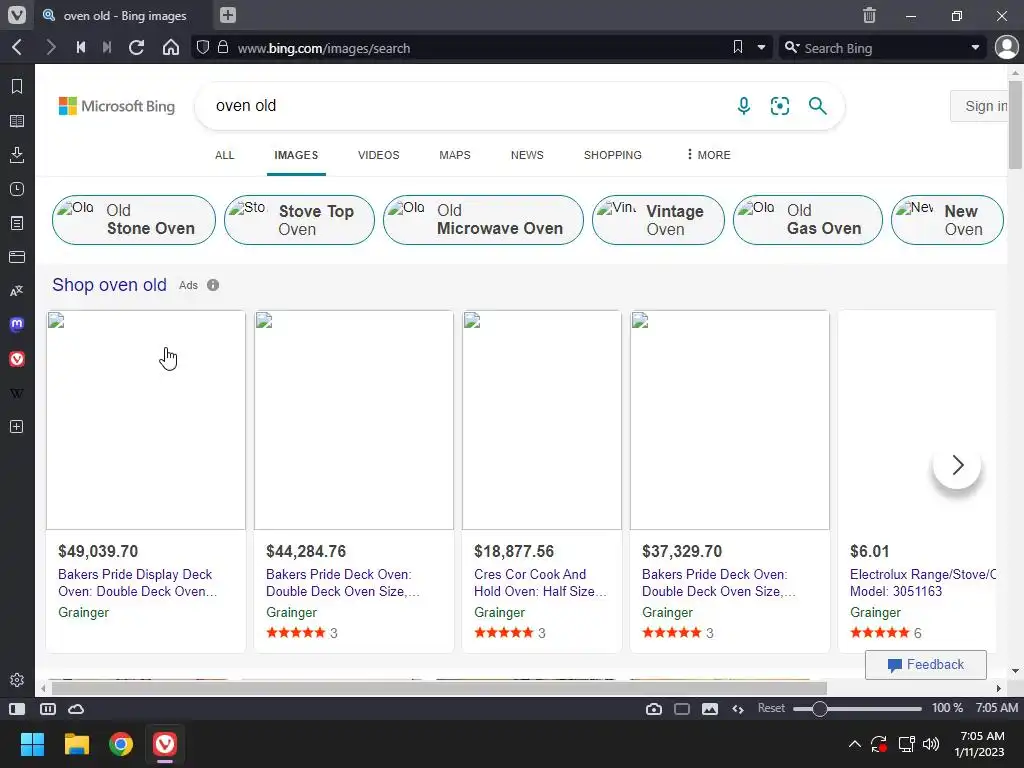Image resolution: width=1024 pixels, height=768 pixels.
Task: Expand the MORE menu
Action: click(709, 155)
